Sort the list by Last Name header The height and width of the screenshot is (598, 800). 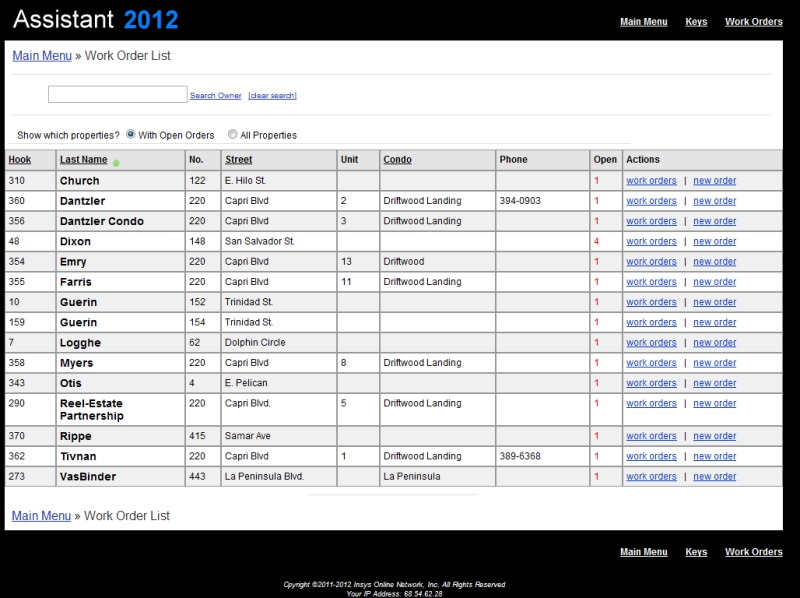point(83,160)
